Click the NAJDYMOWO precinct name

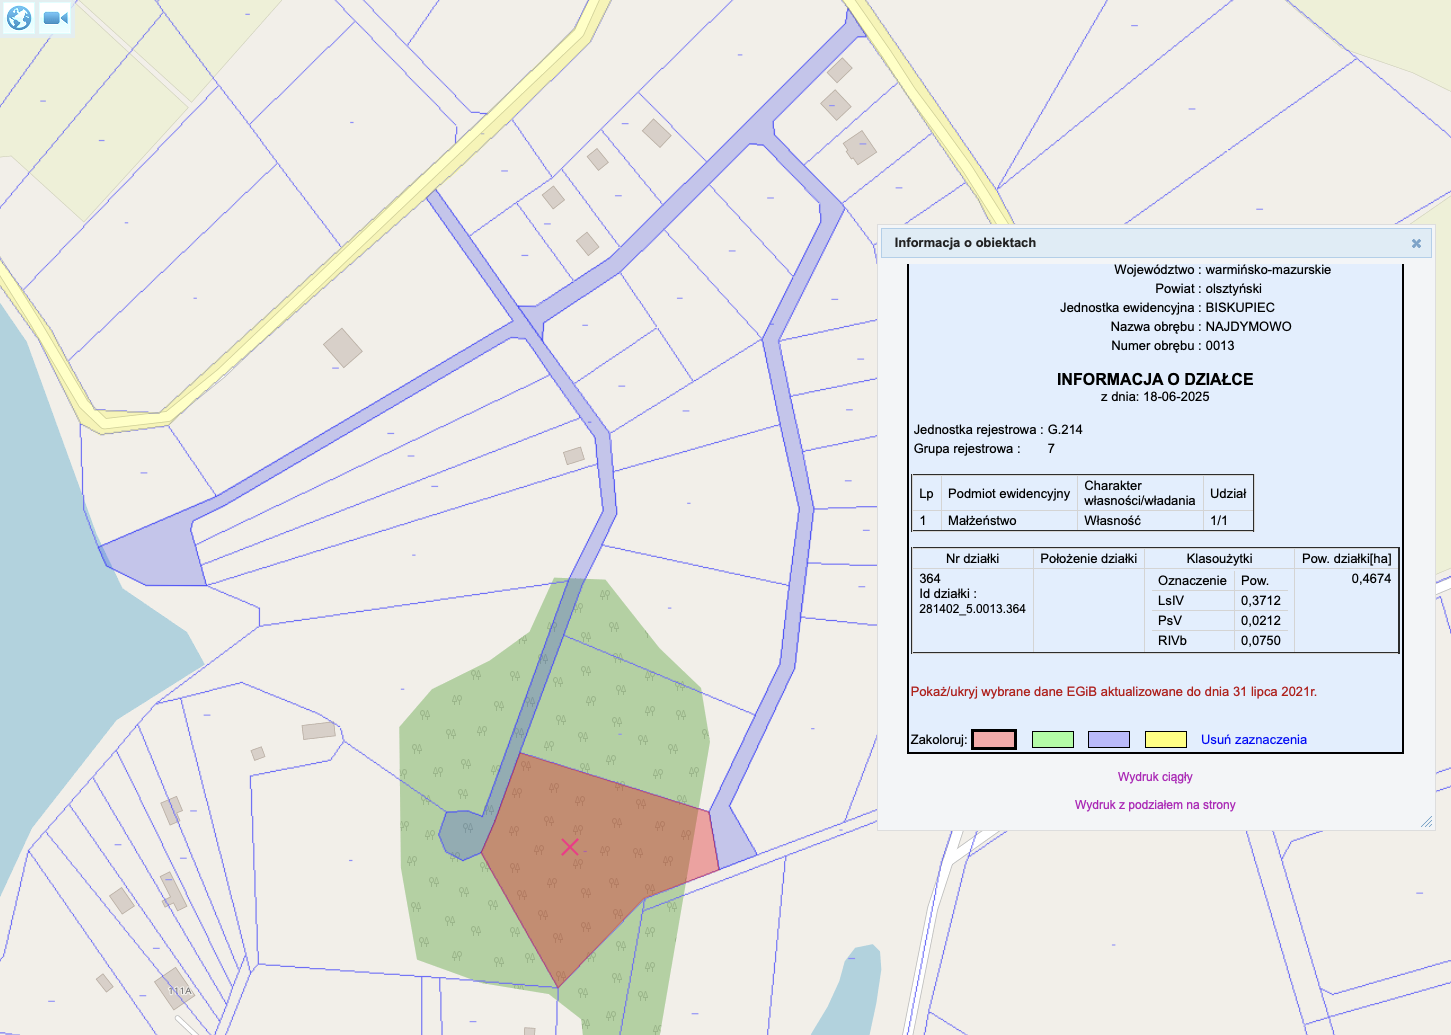pyautogui.click(x=1248, y=326)
